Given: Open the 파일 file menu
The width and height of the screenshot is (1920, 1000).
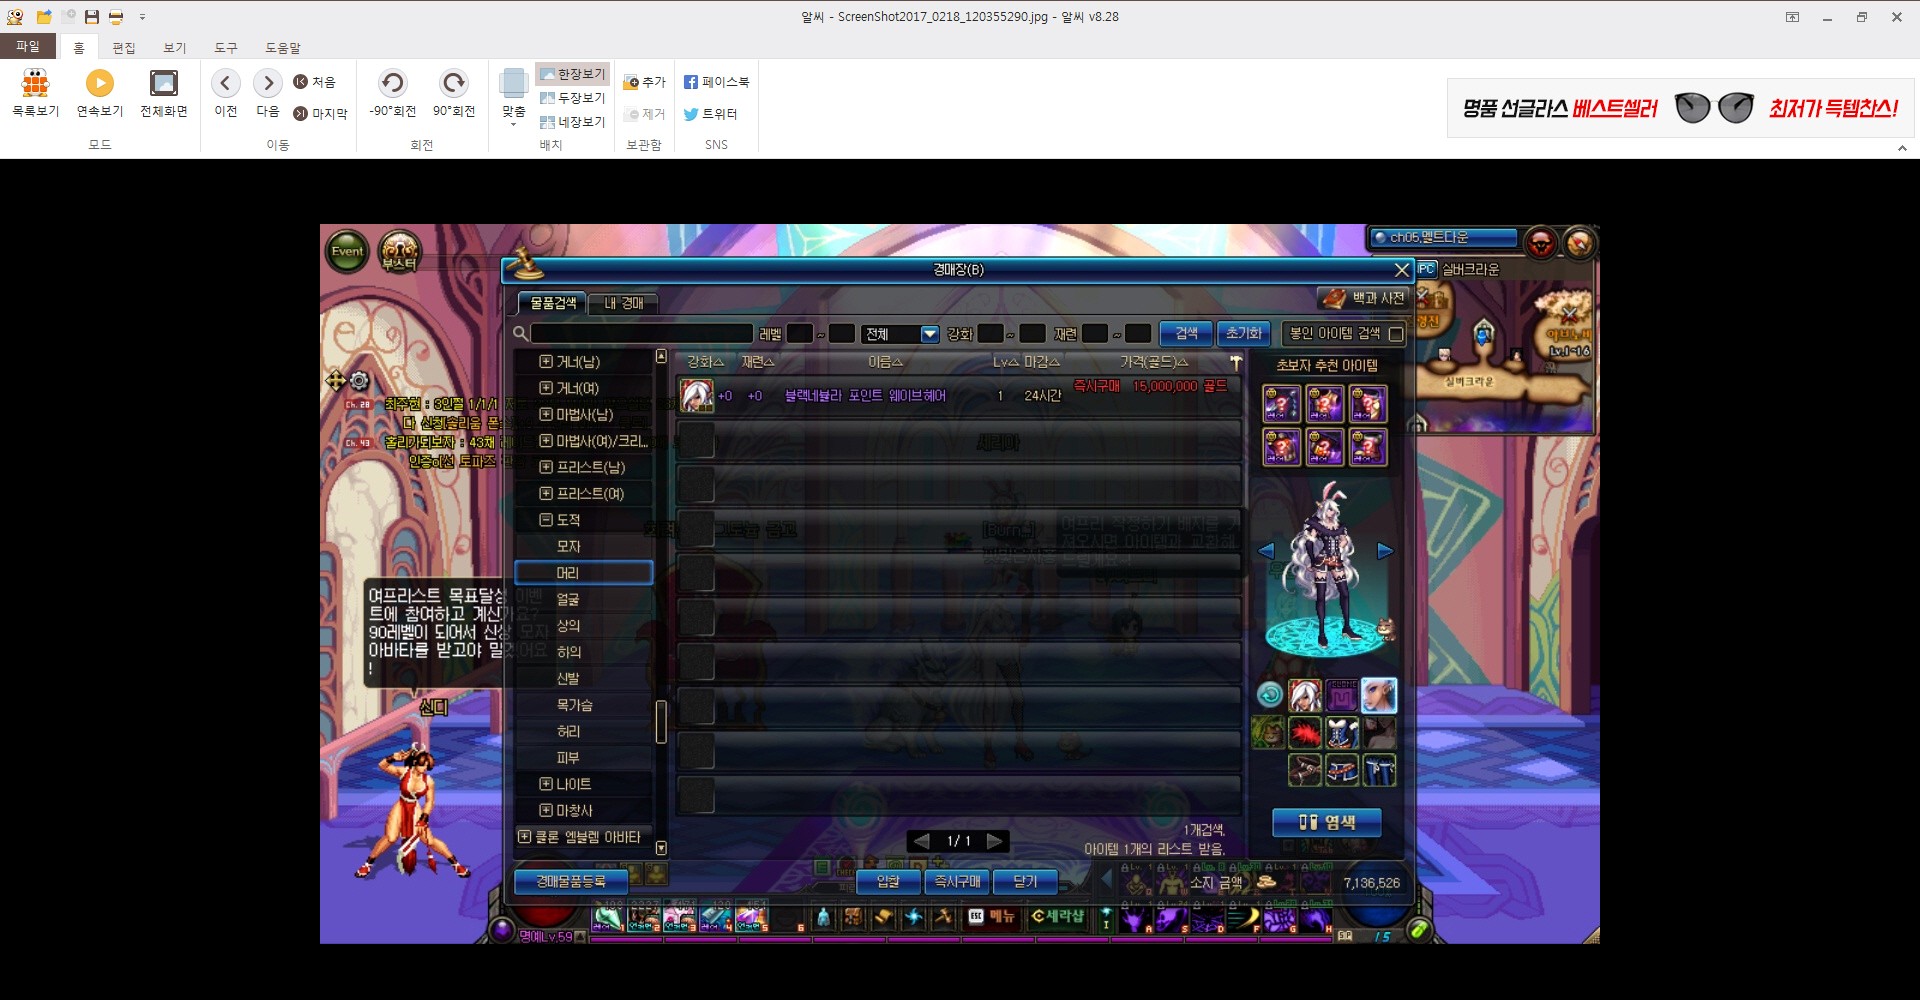Looking at the screenshot, I should [x=28, y=47].
